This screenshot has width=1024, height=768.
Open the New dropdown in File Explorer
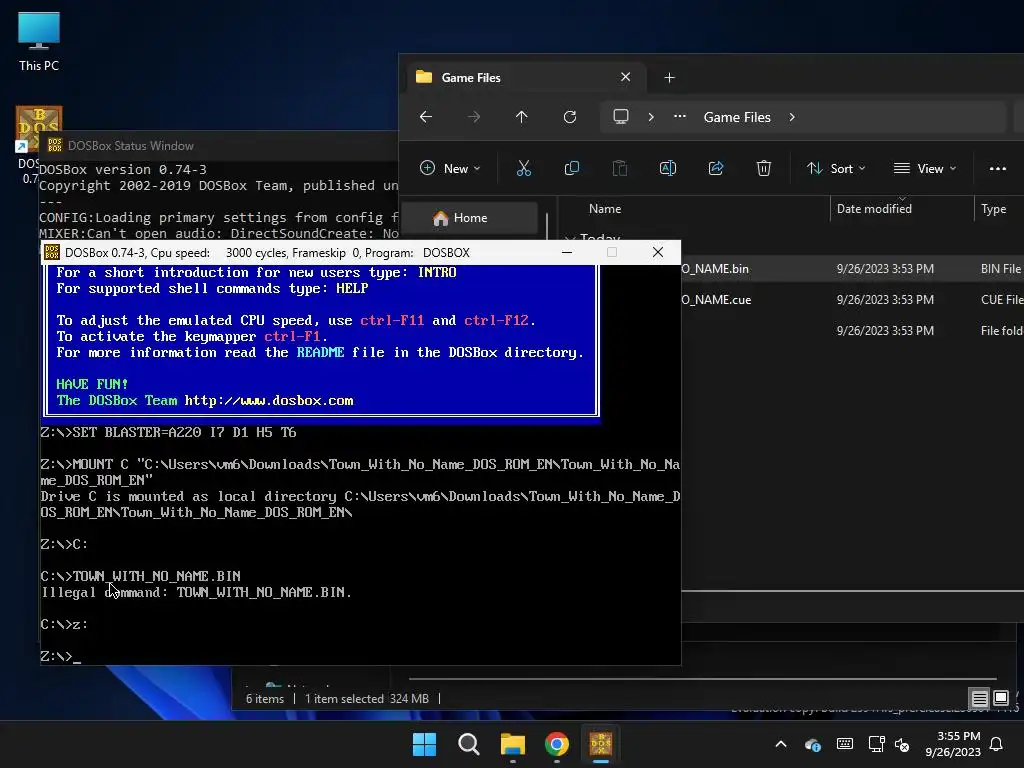[450, 168]
